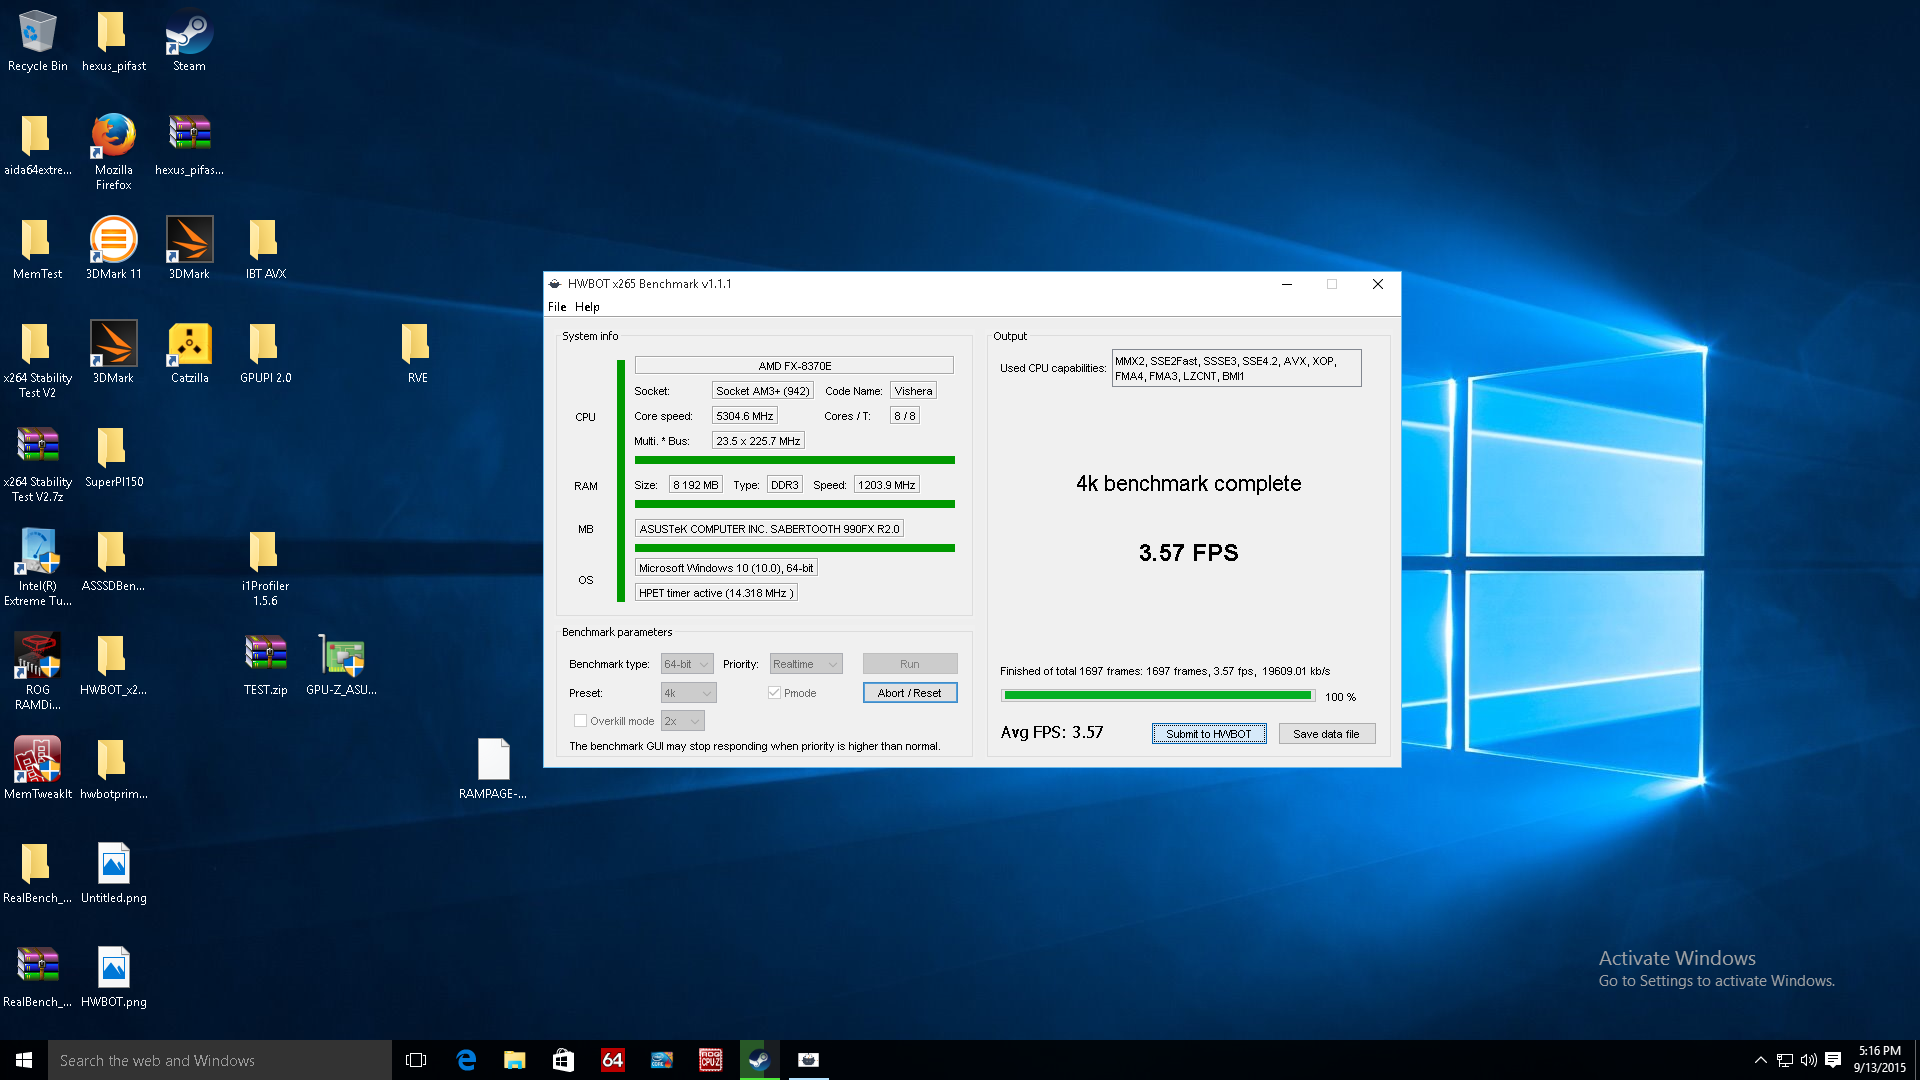Click the Save data file button
1920x1080 pixels.
point(1327,734)
